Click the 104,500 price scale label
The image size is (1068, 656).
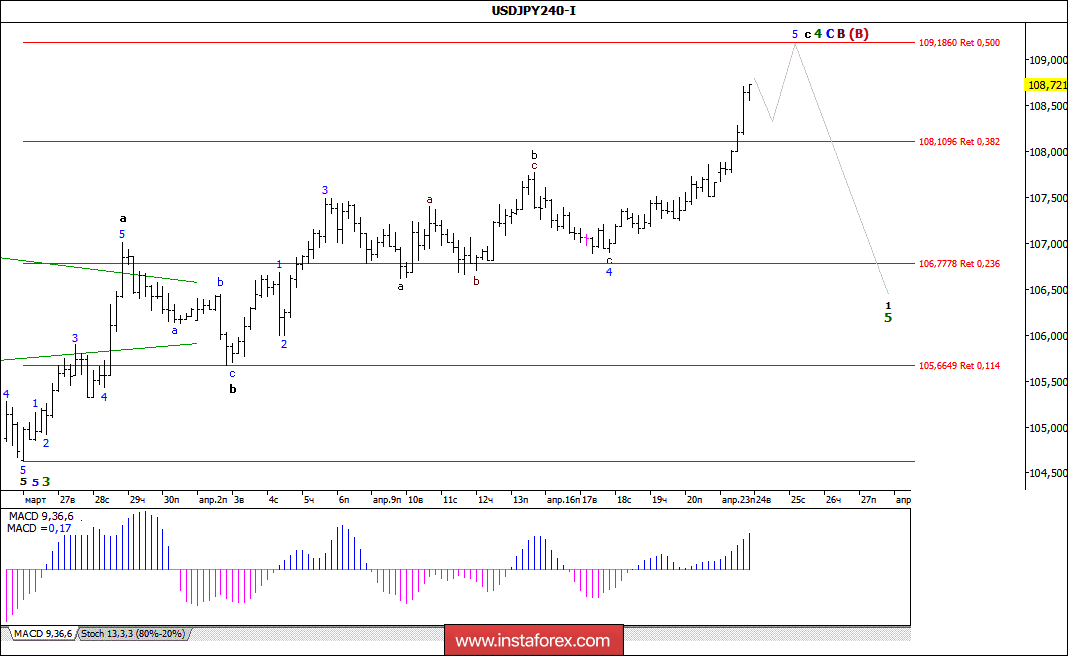(1048, 473)
